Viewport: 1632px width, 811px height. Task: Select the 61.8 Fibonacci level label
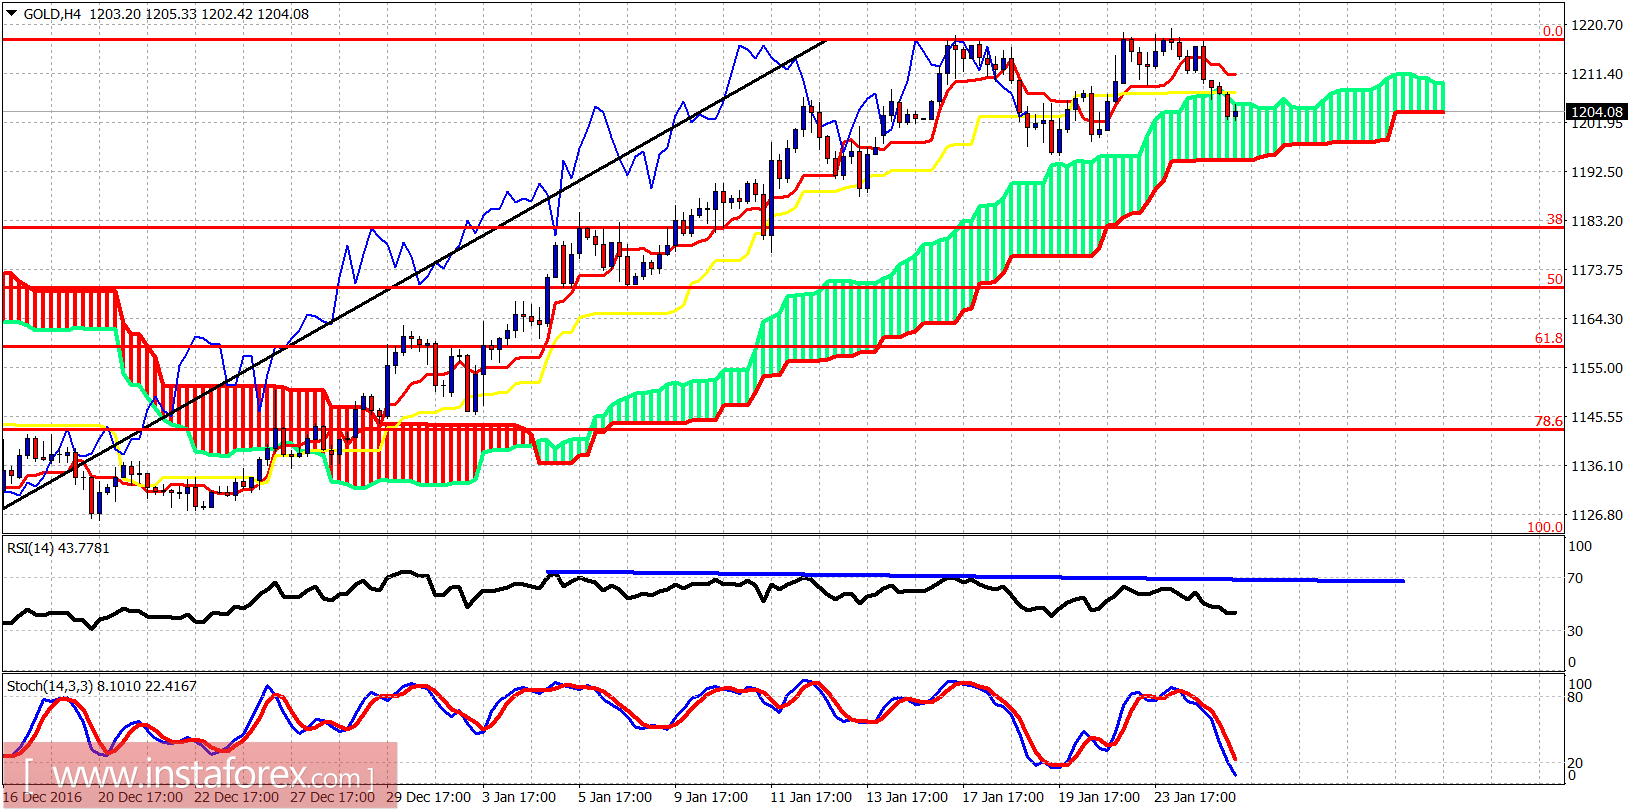[1549, 338]
